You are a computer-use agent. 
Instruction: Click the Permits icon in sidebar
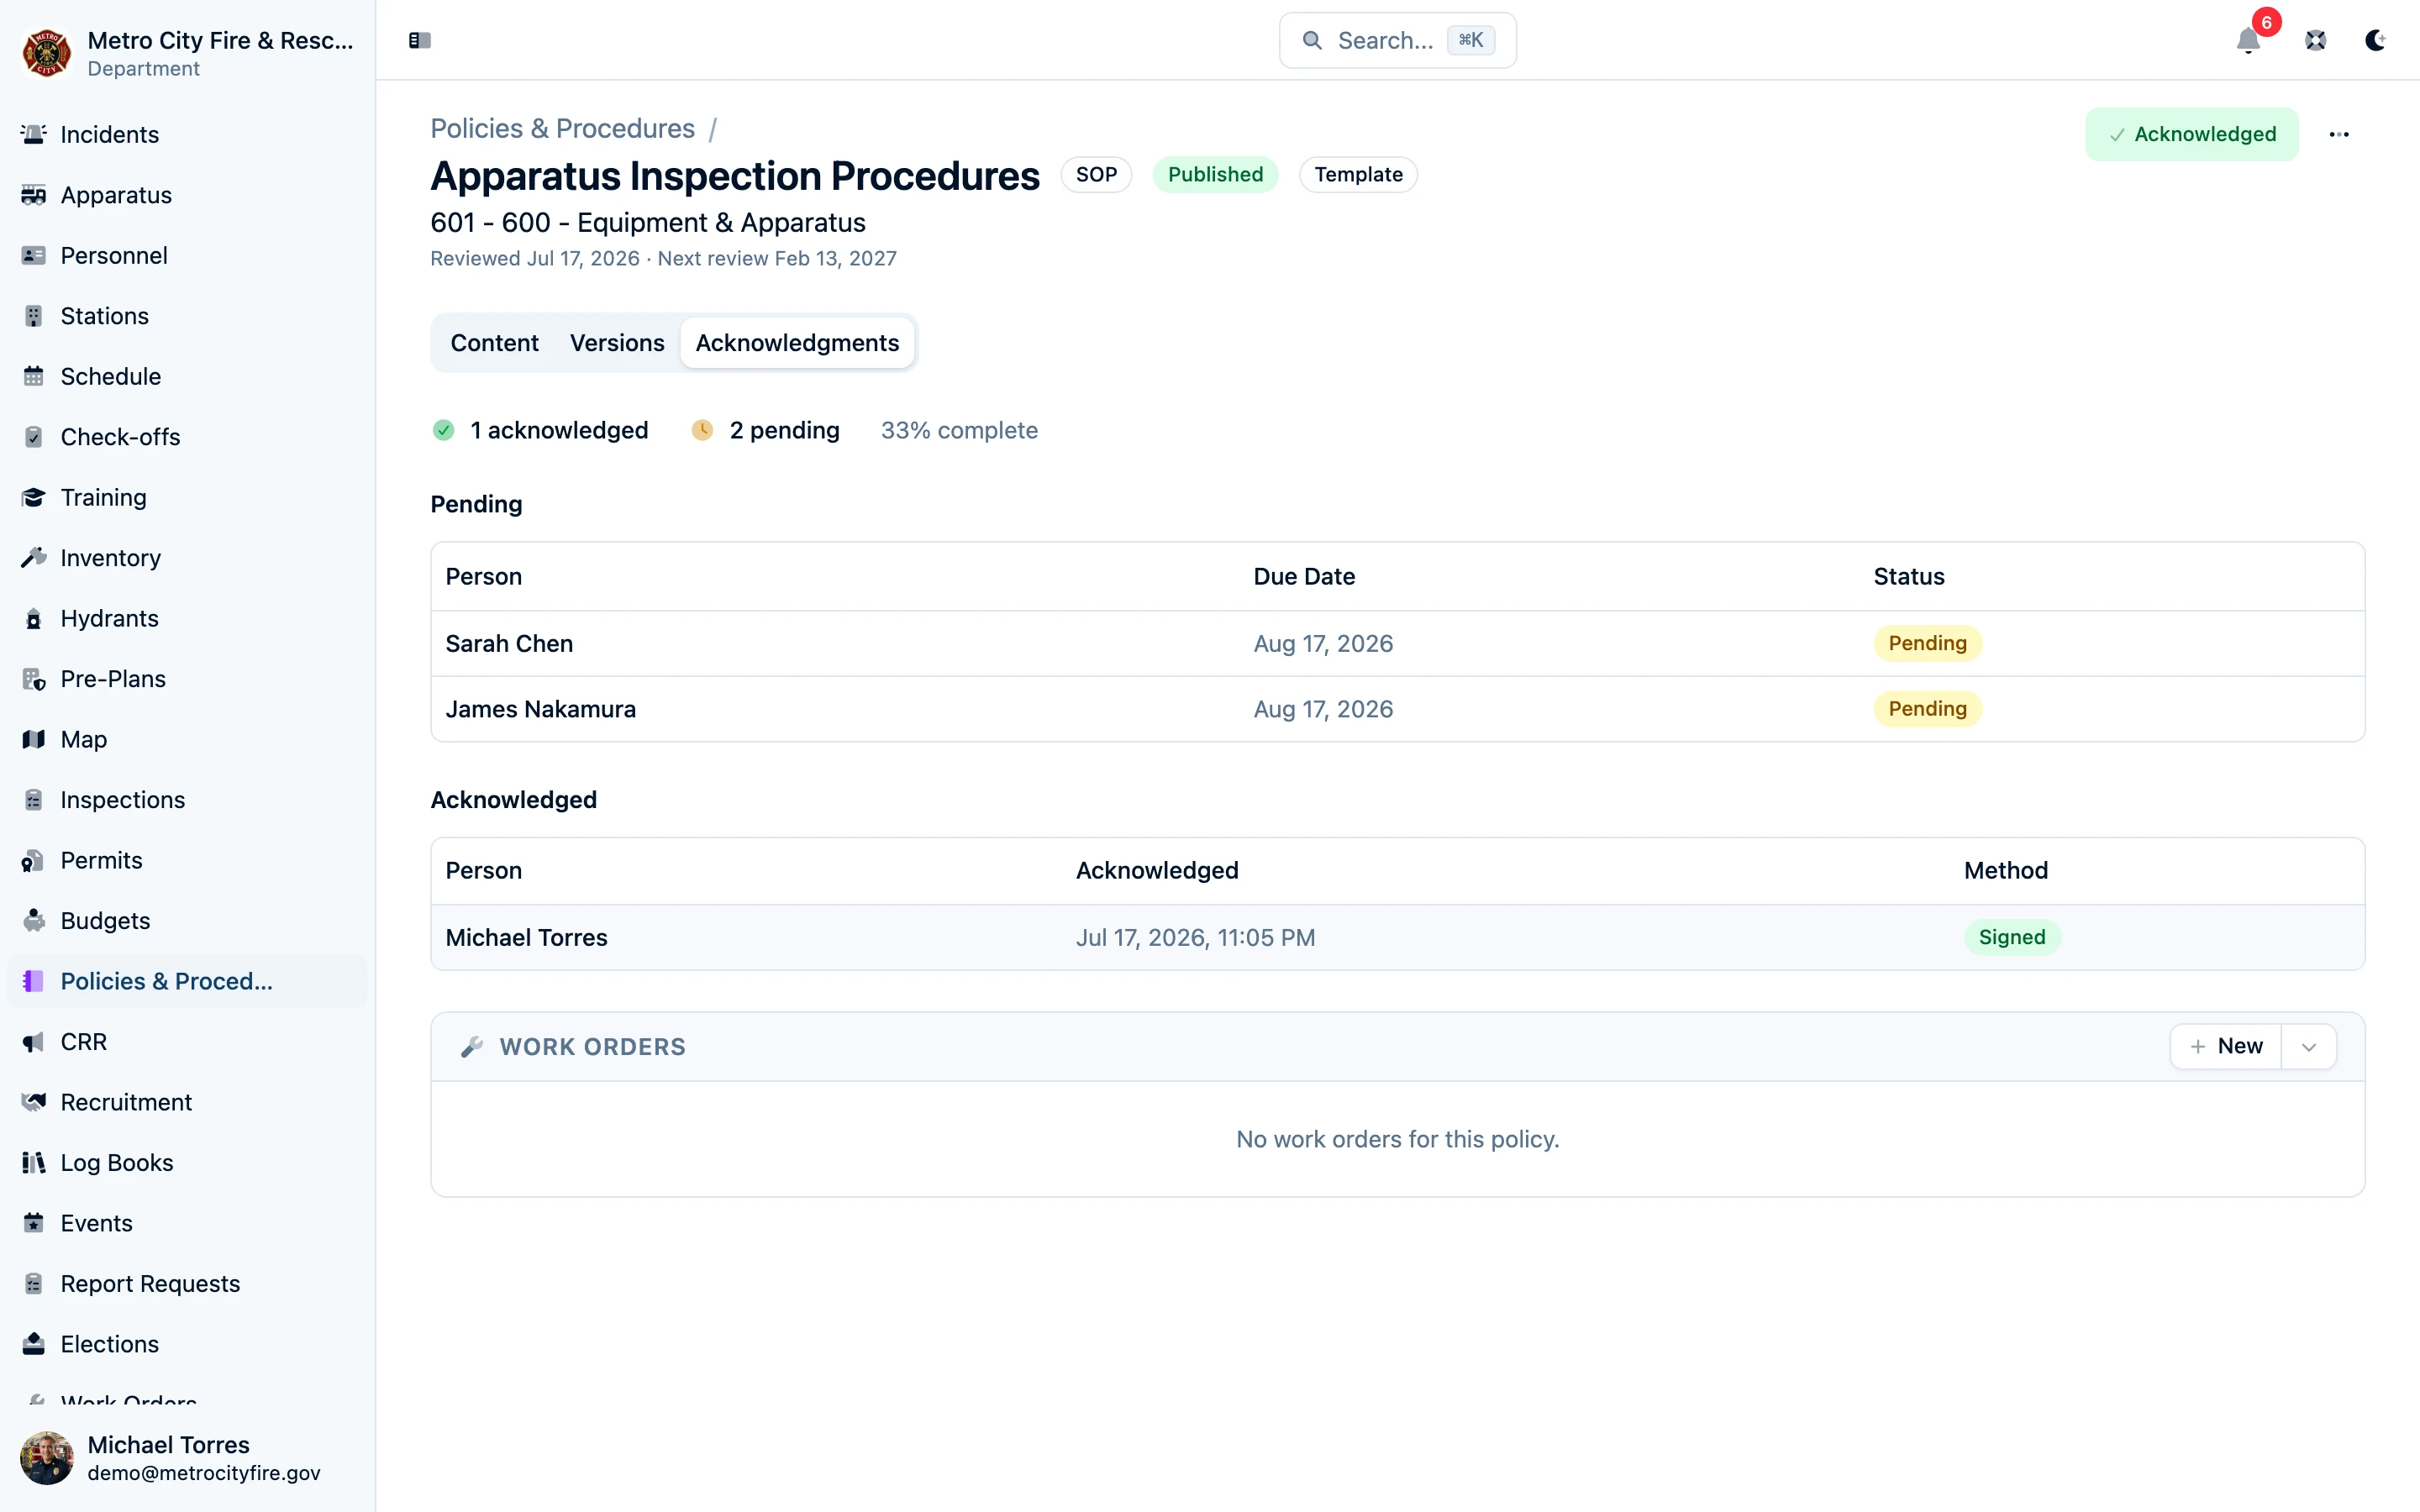(34, 860)
